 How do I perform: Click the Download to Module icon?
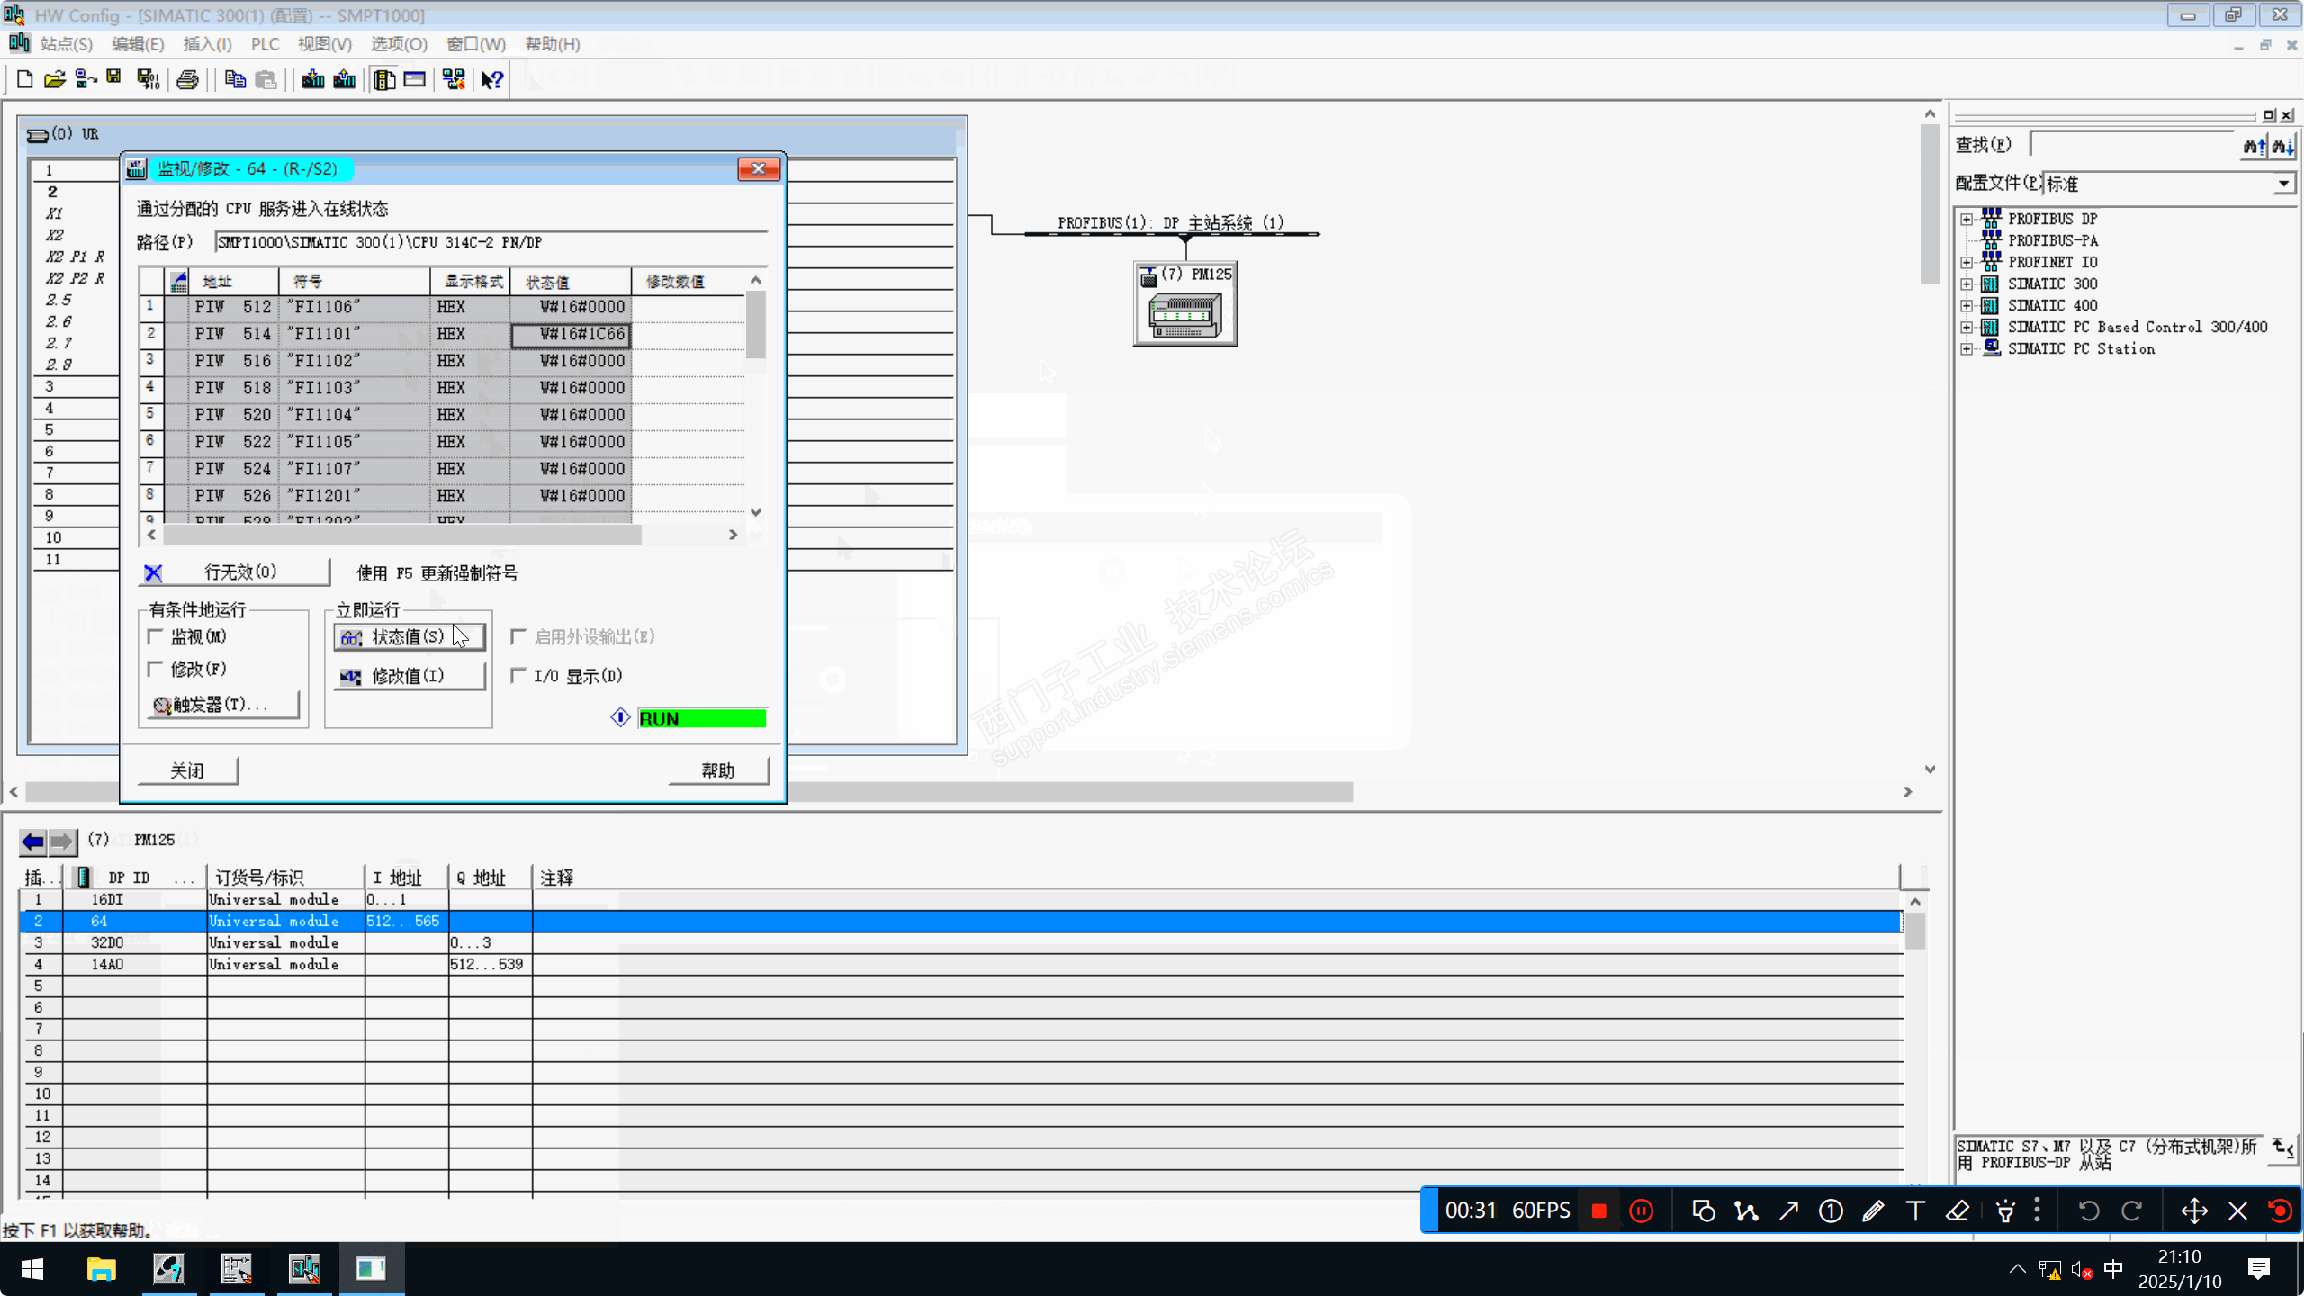tap(313, 79)
